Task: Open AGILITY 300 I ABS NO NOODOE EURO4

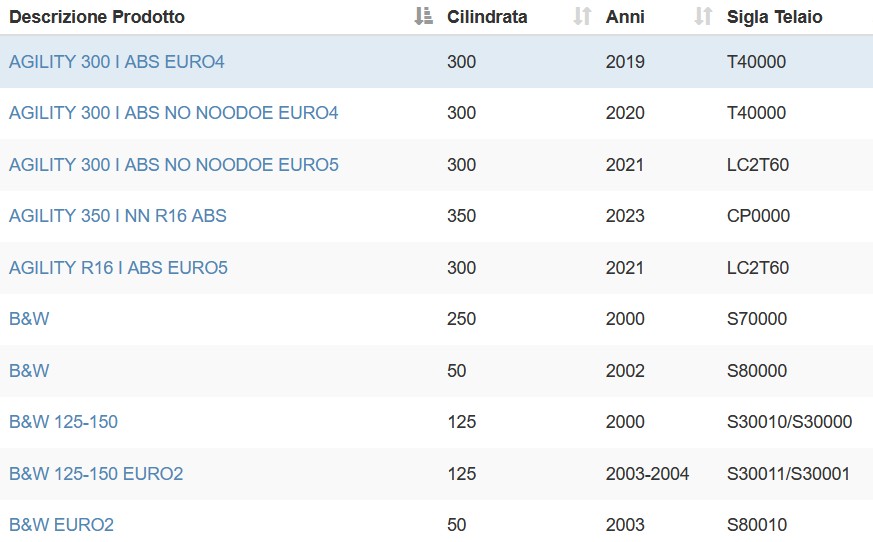Action: click(x=174, y=113)
